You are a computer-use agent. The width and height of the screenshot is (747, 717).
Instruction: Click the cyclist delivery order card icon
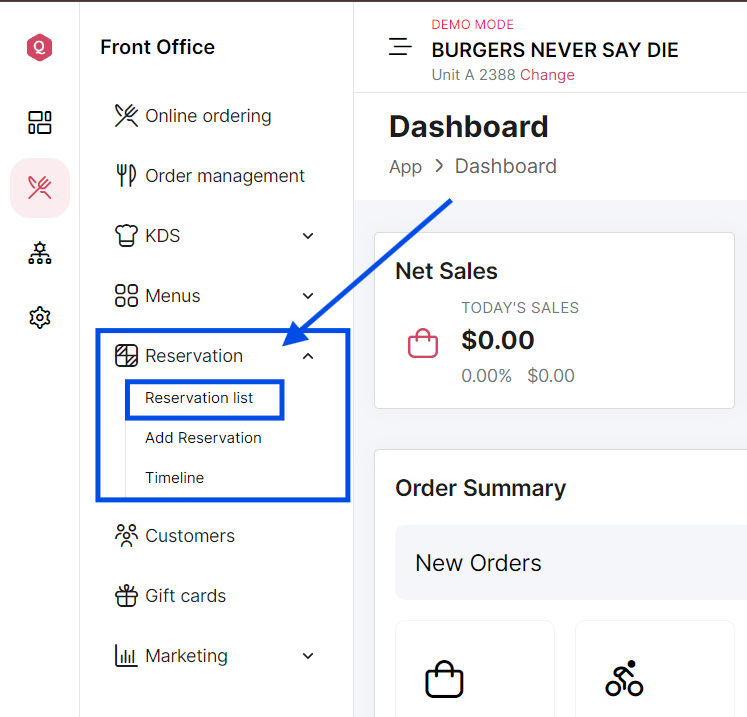(x=624, y=678)
